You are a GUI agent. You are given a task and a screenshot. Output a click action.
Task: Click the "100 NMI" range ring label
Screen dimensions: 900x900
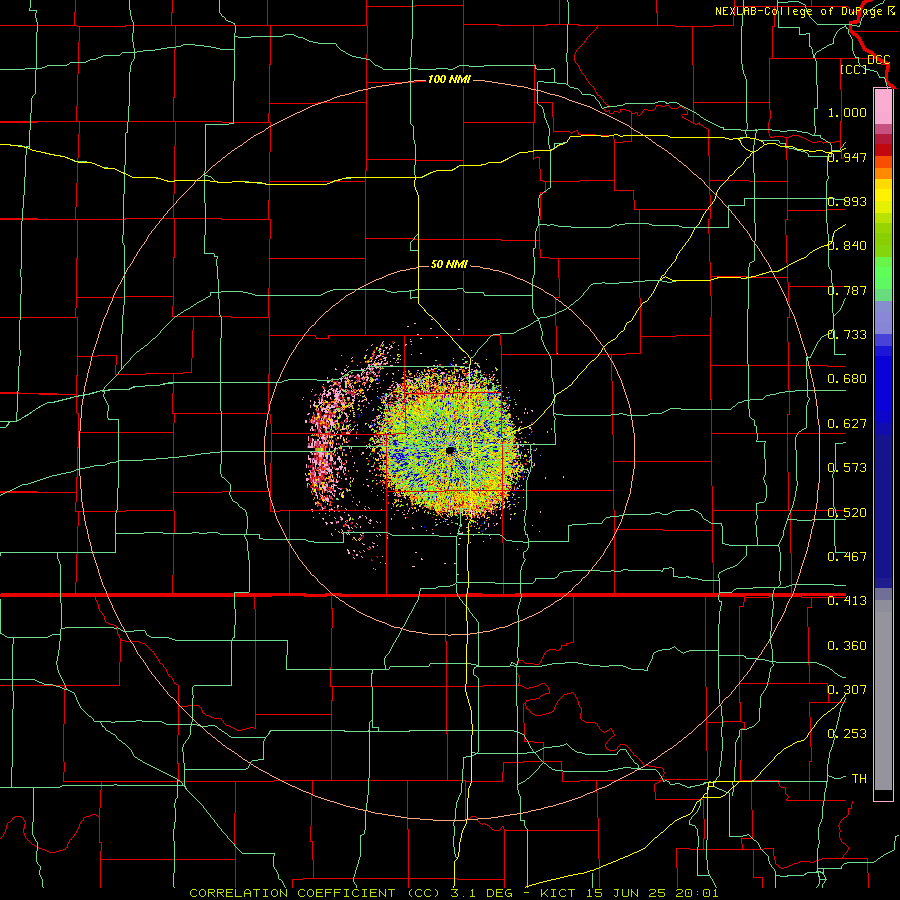pos(449,79)
